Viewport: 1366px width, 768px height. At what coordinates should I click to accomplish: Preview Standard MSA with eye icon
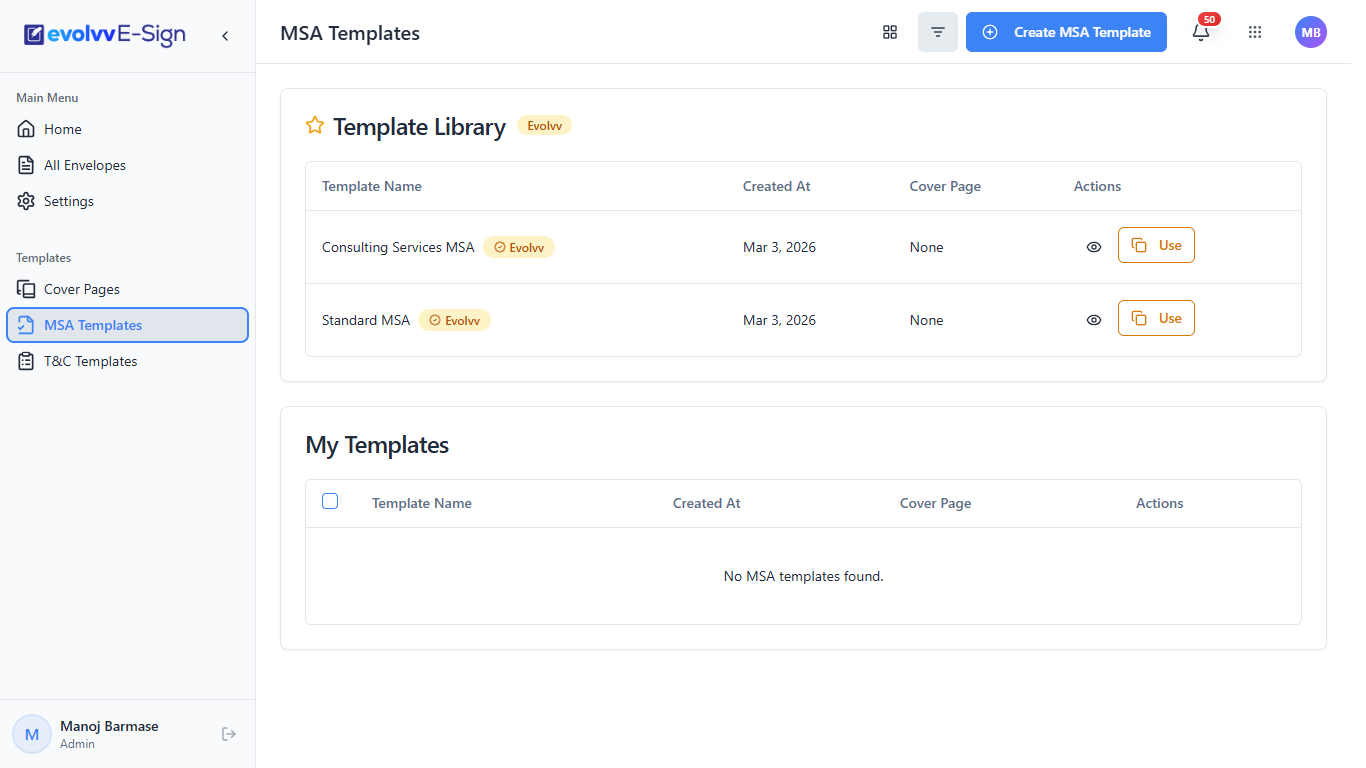pos(1094,320)
